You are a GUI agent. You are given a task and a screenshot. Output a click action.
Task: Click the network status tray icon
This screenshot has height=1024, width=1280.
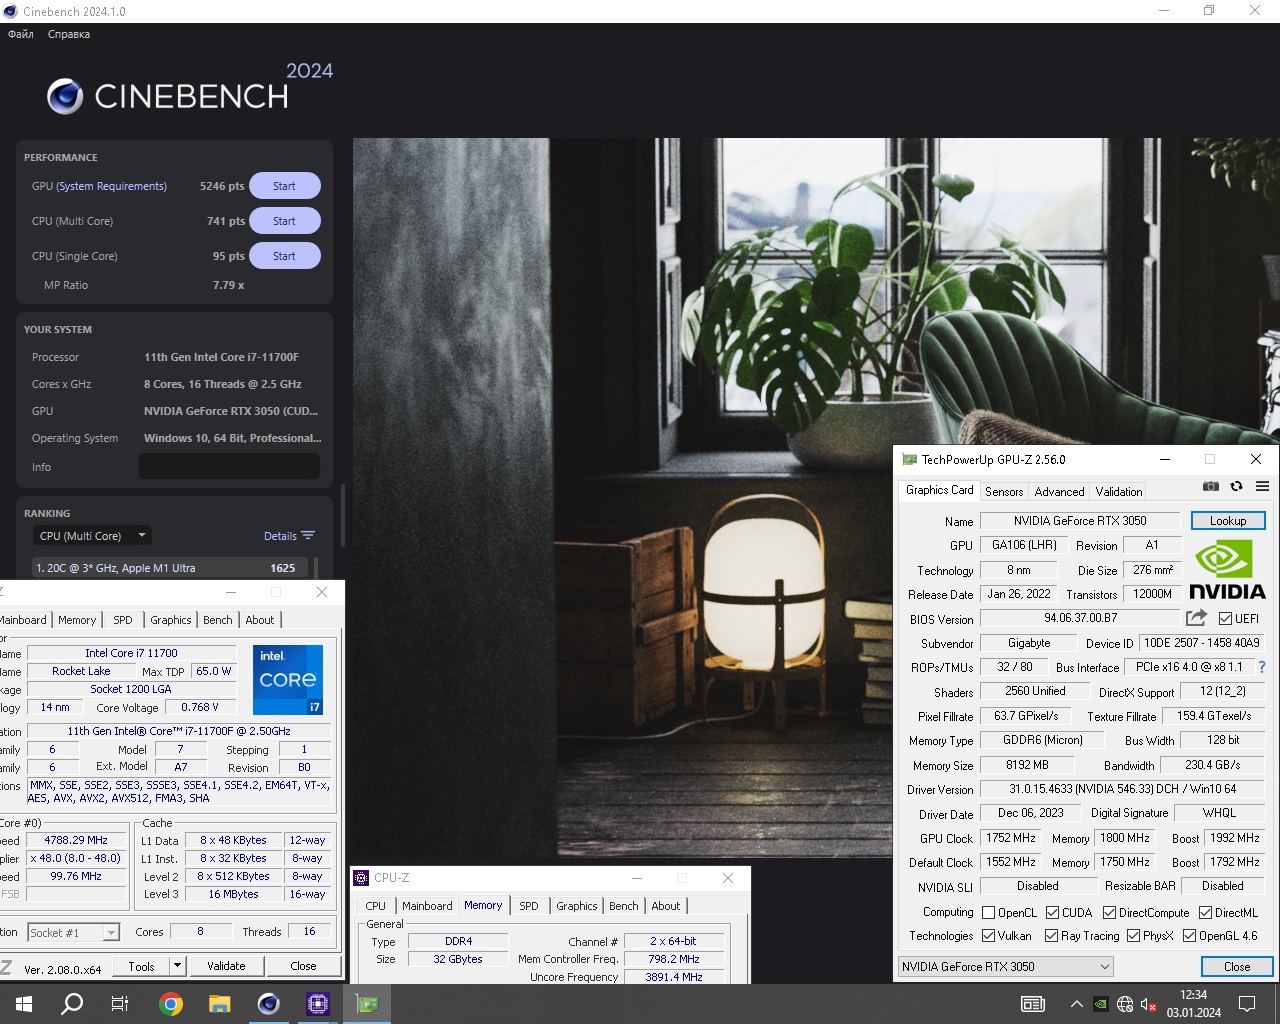(1125, 1004)
